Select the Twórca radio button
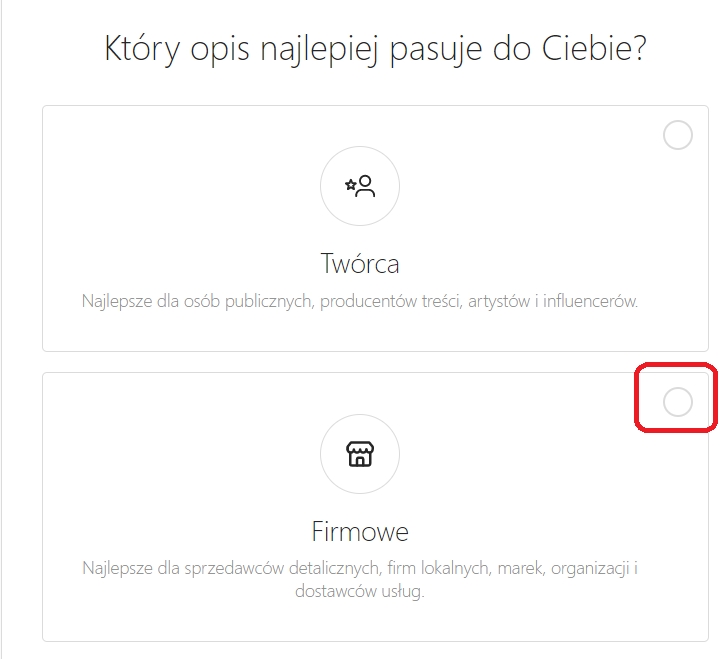The height and width of the screenshot is (659, 724). pyautogui.click(x=678, y=135)
